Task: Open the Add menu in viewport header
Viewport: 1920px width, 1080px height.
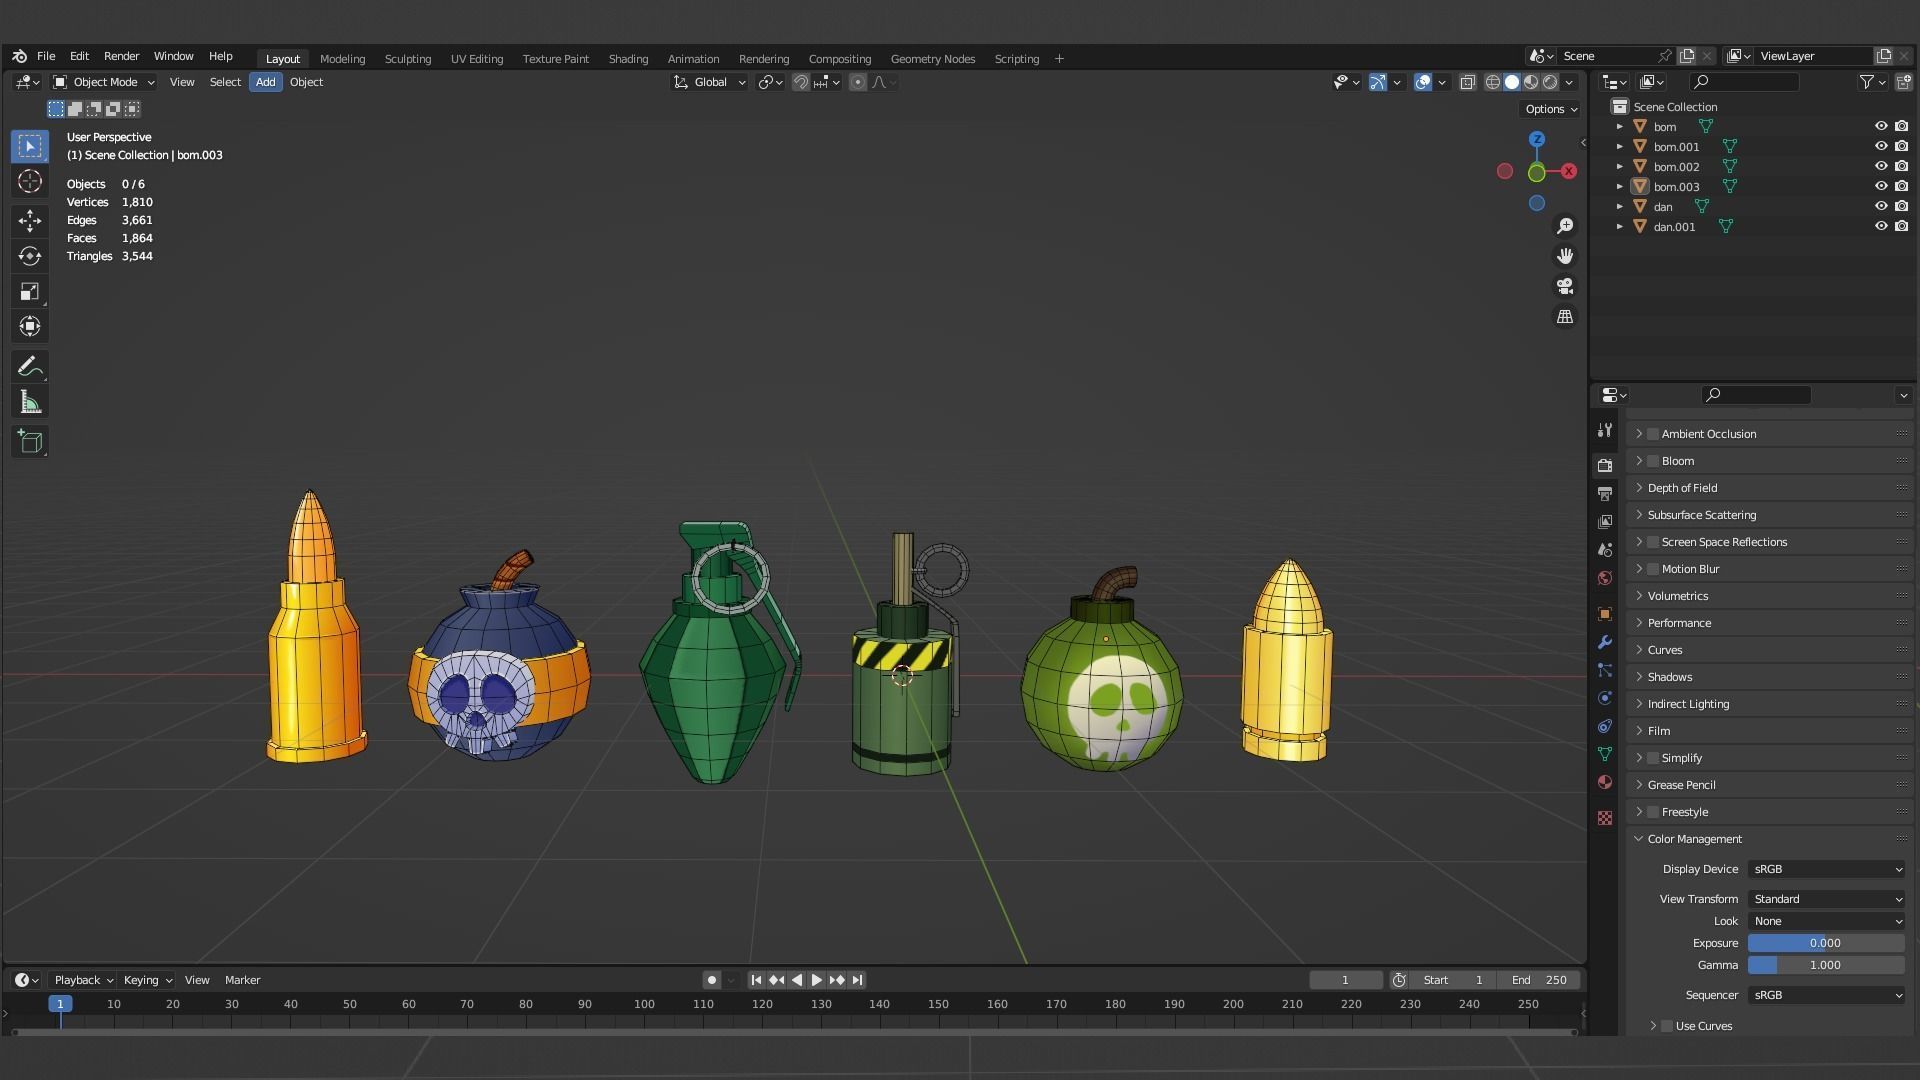Action: 265,82
